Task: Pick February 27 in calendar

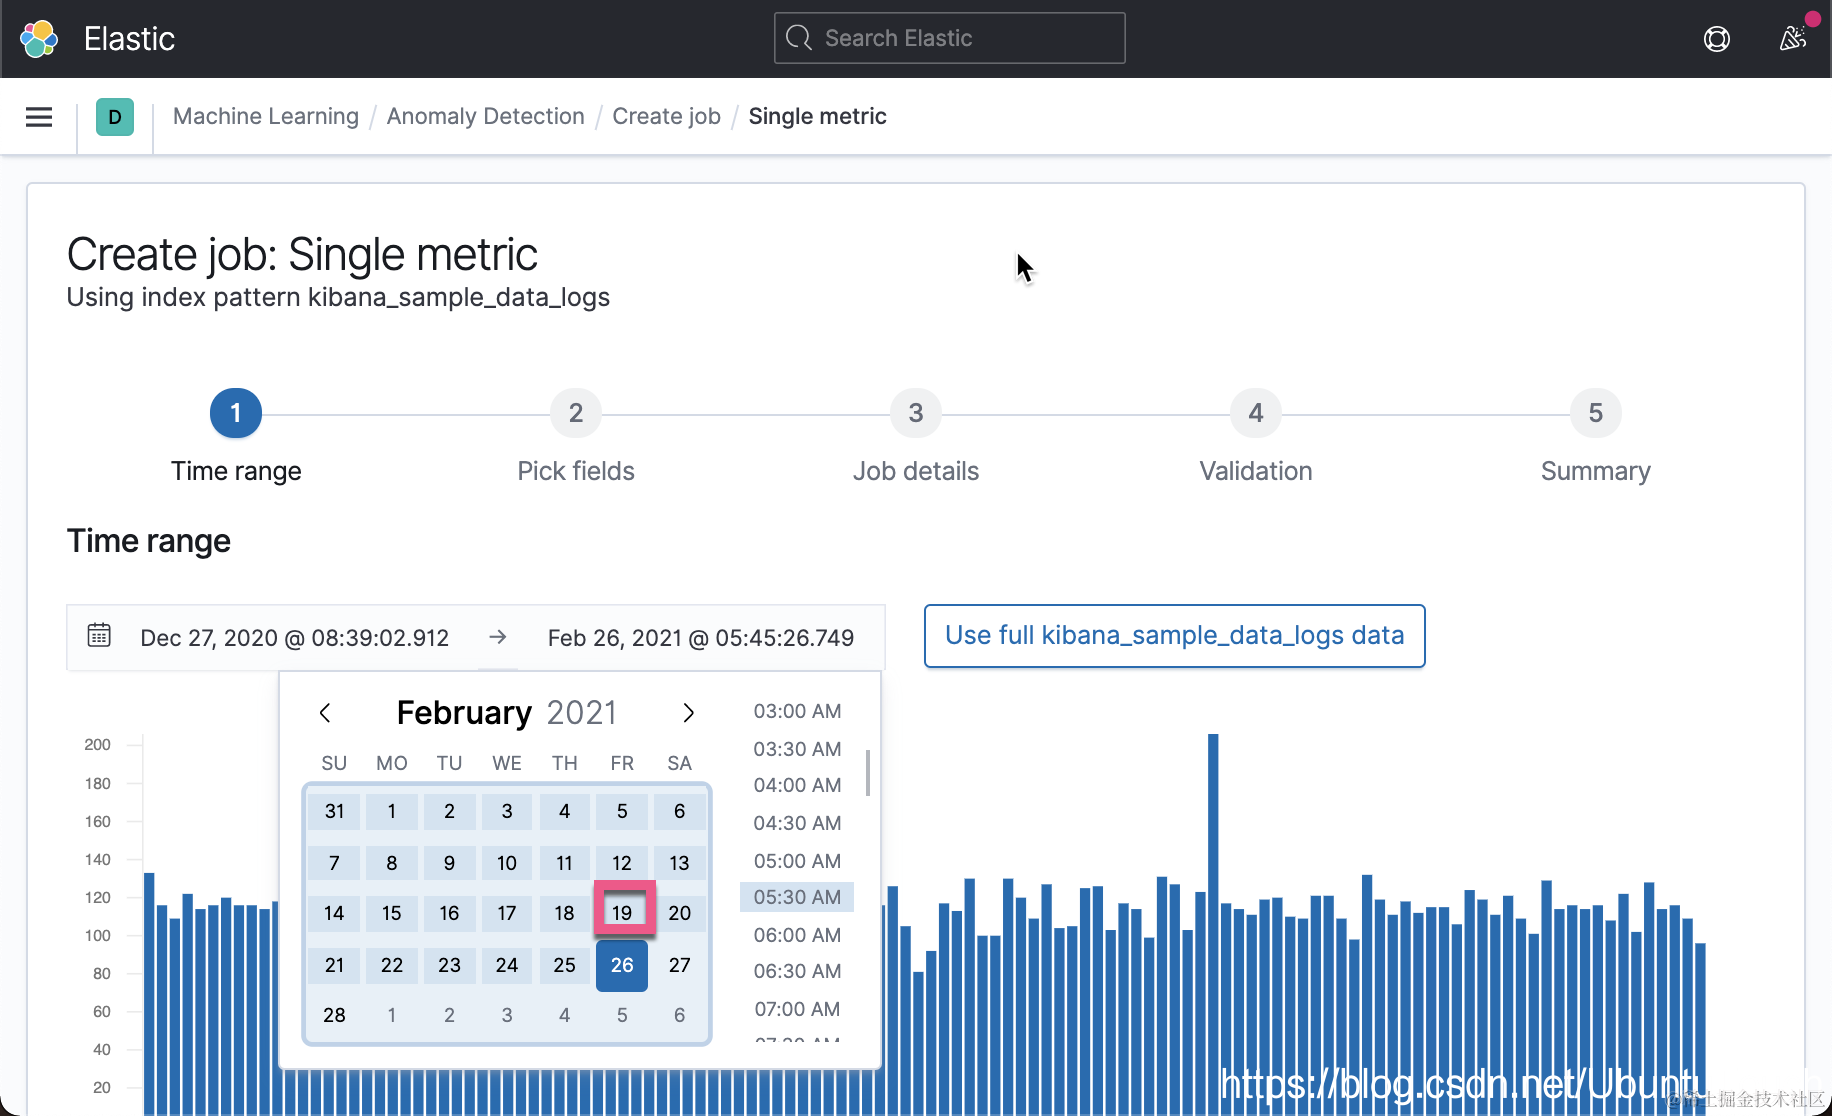Action: (x=680, y=965)
